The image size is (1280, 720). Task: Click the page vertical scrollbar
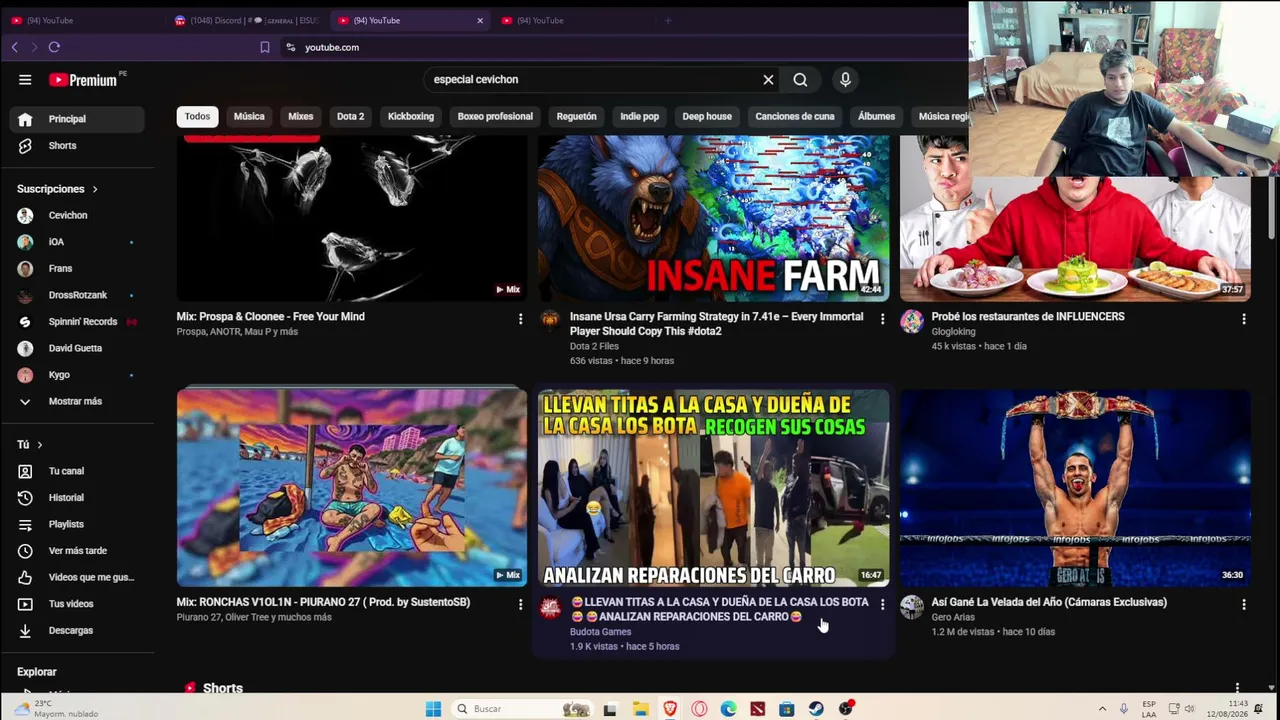coord(1272,207)
